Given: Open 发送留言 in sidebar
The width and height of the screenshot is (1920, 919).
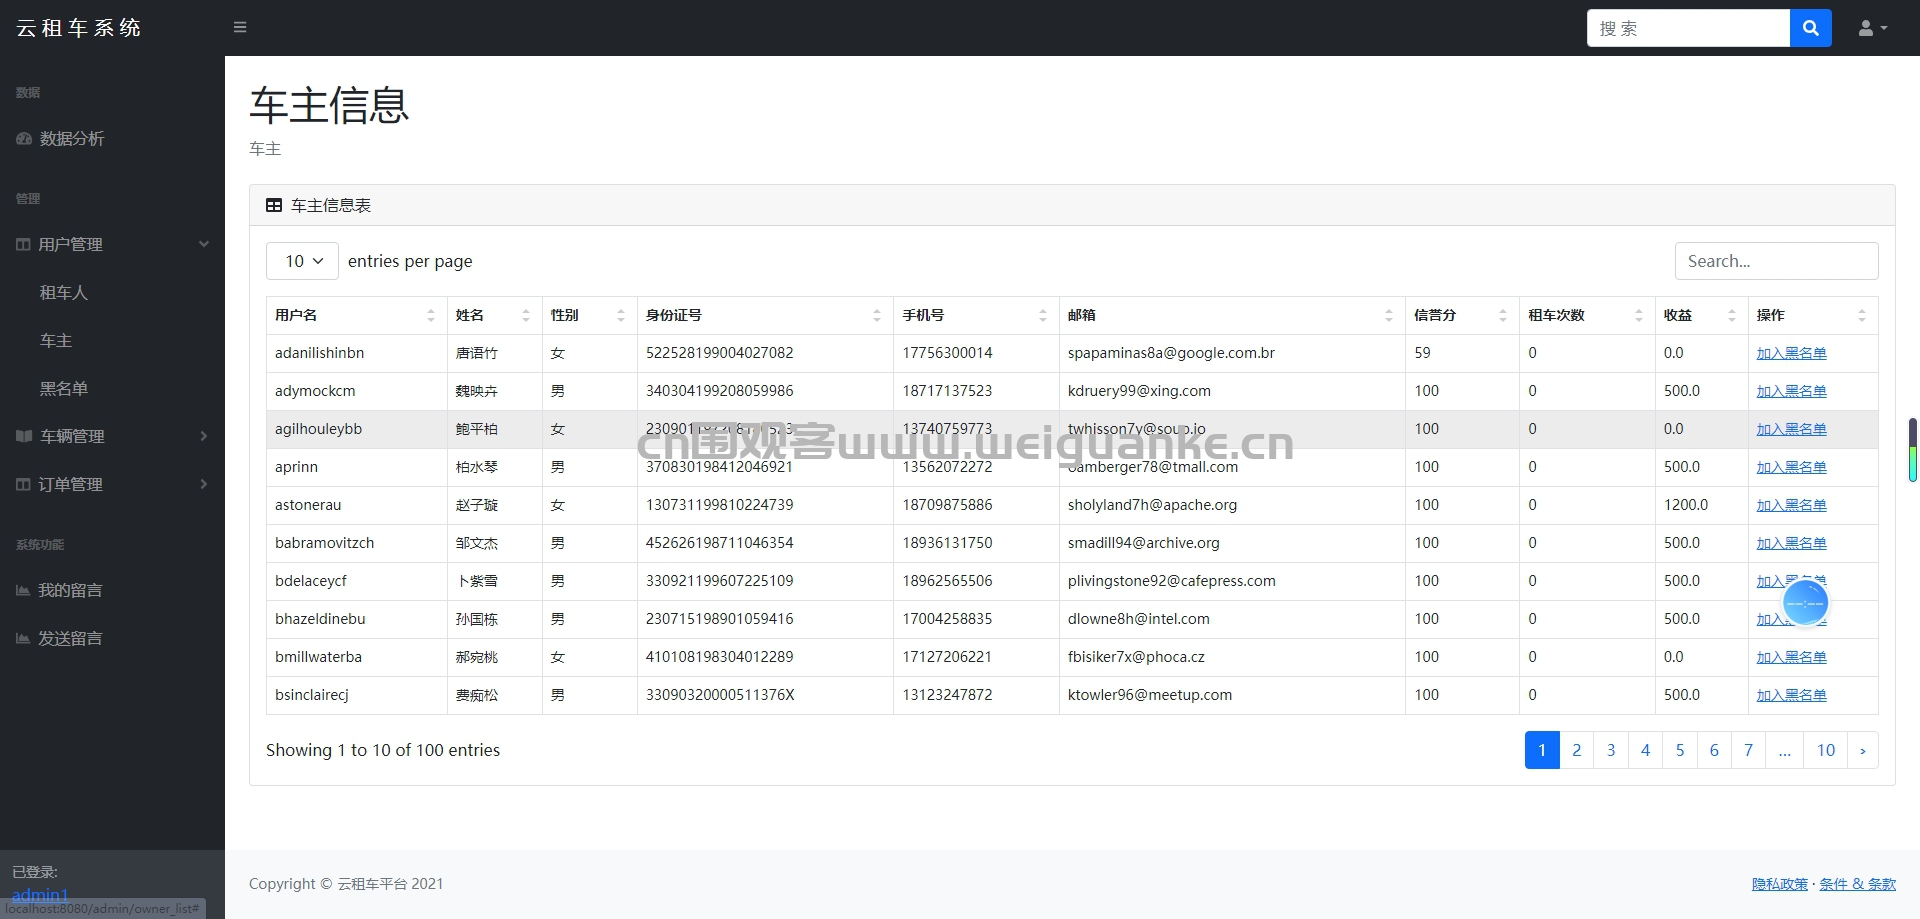Looking at the screenshot, I should pos(70,638).
